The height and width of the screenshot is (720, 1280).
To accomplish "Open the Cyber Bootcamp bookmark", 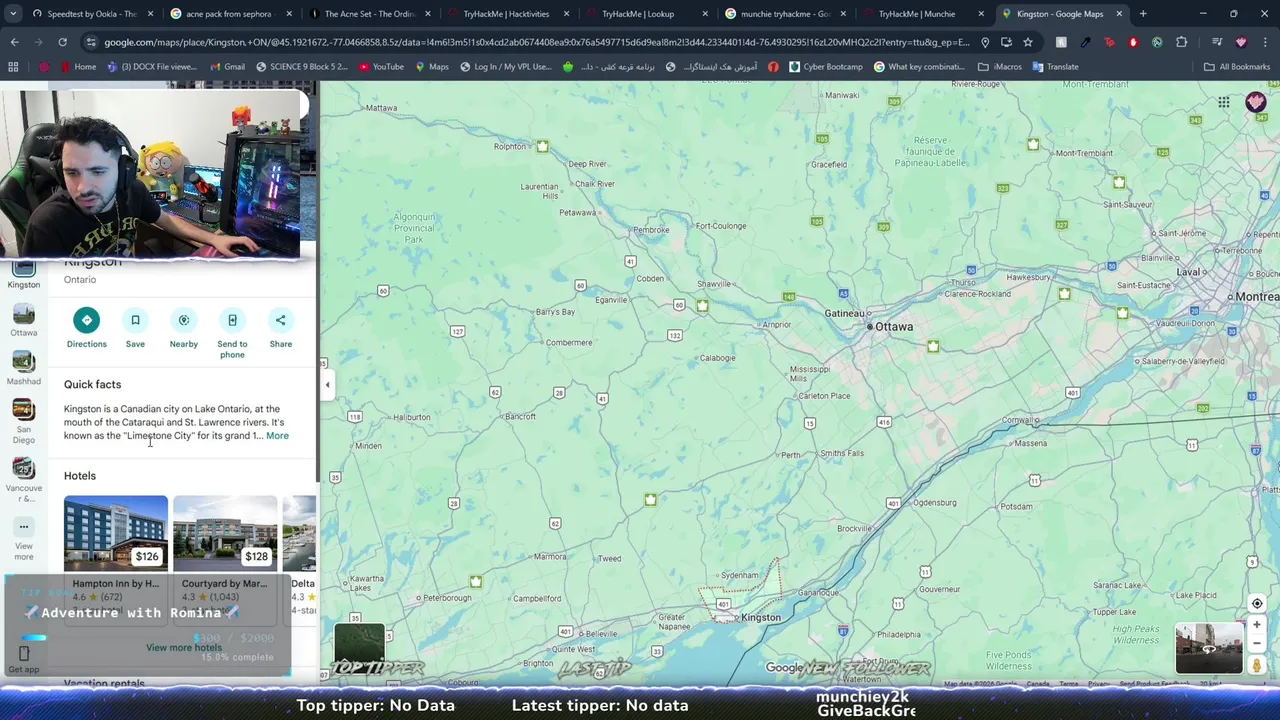I will (x=825, y=67).
